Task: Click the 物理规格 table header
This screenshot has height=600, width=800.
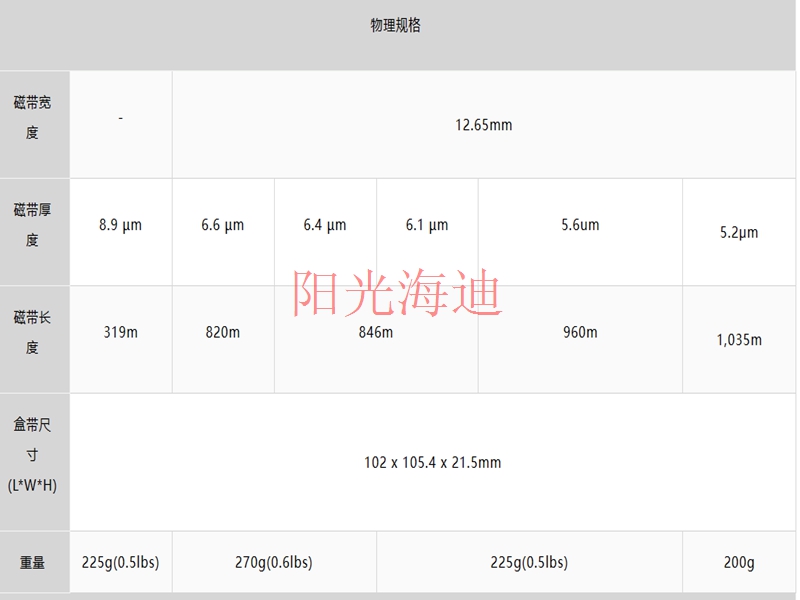Action: [x=396, y=26]
